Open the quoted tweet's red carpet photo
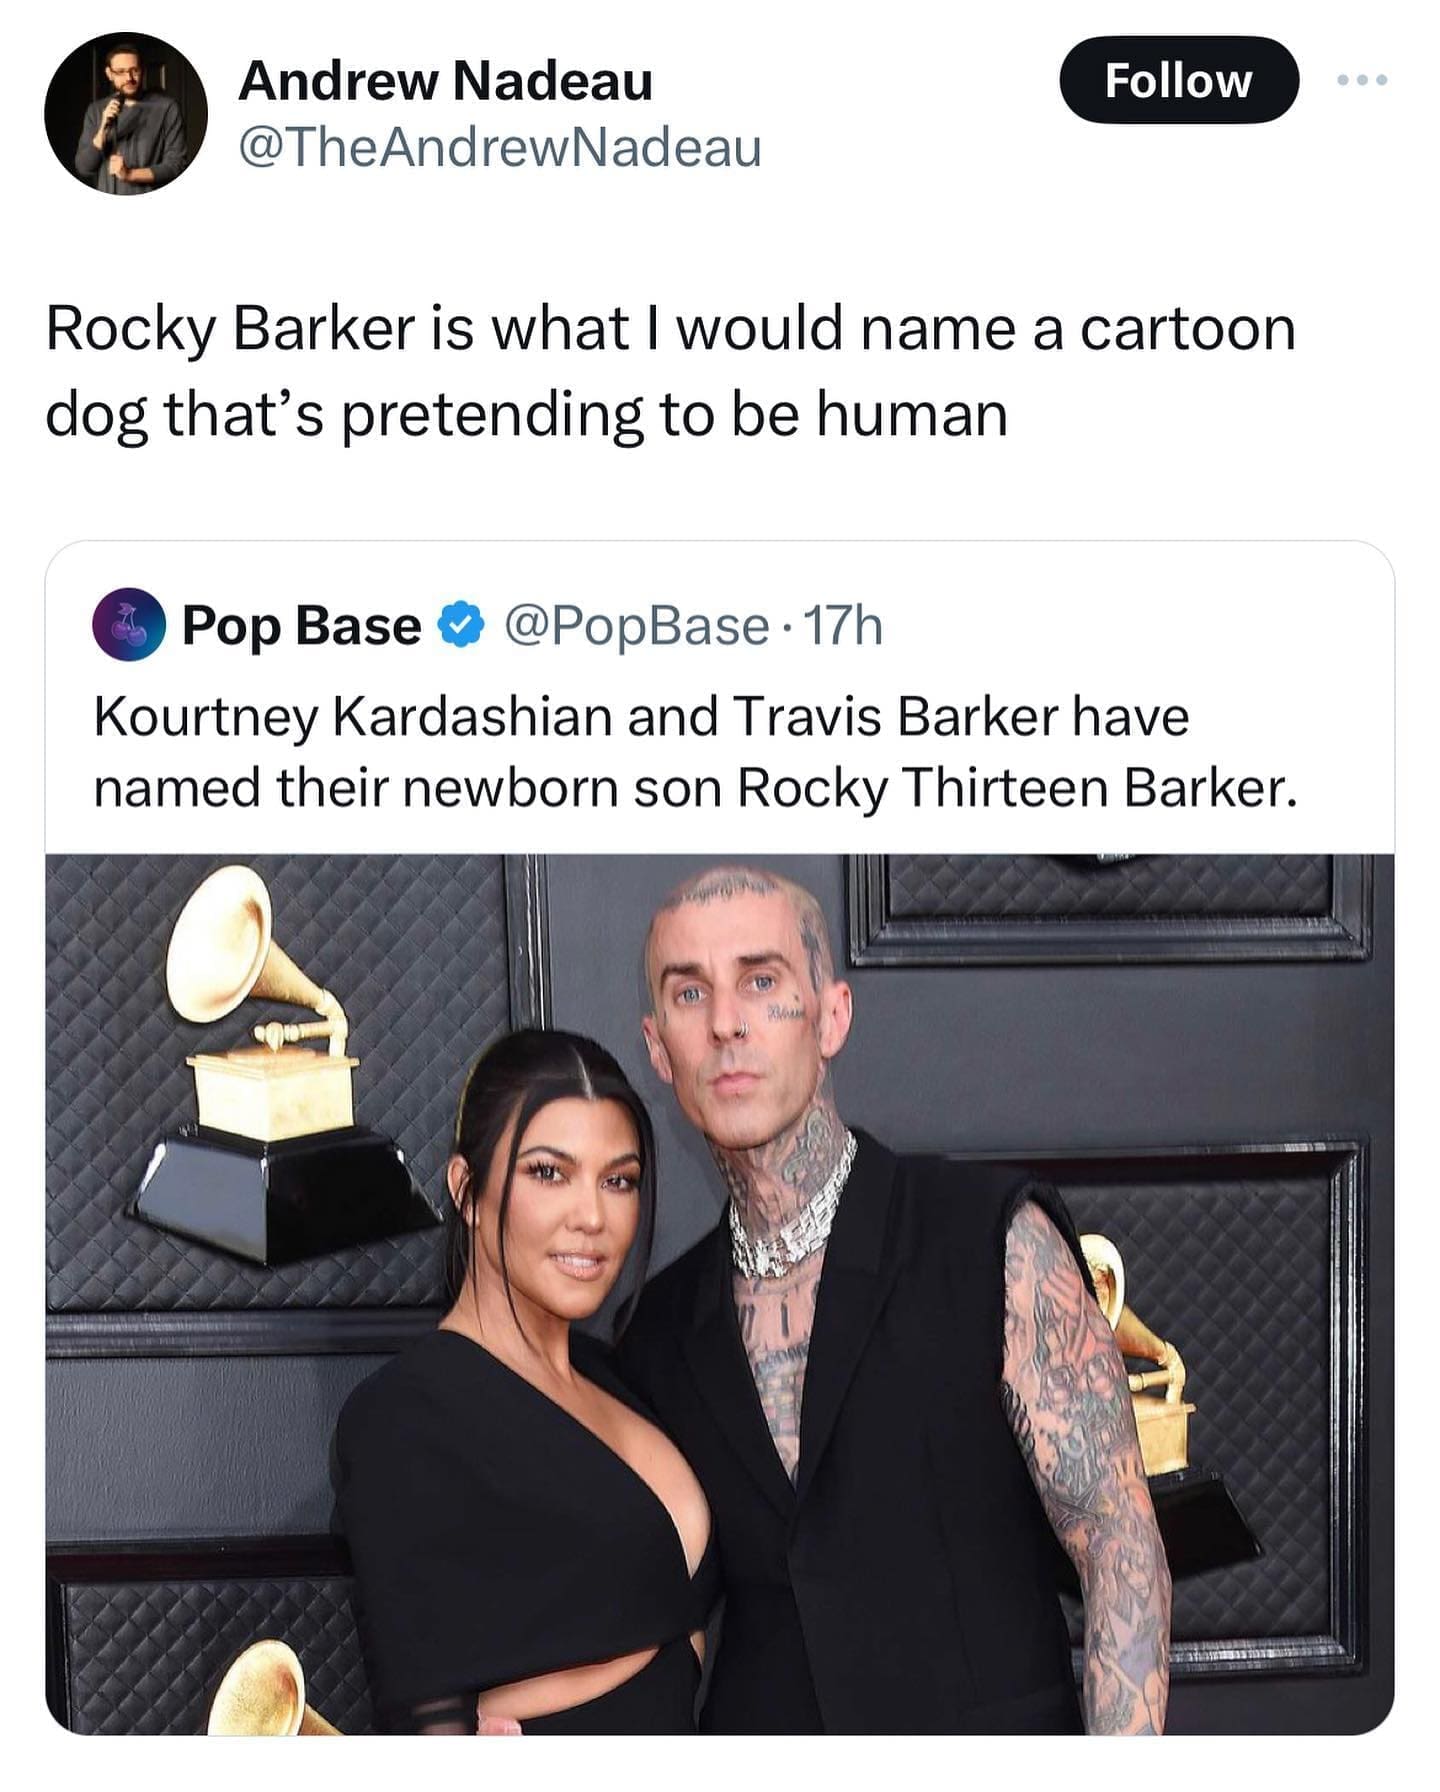Screen dimensions: 1440x1792 click(x=720, y=1294)
